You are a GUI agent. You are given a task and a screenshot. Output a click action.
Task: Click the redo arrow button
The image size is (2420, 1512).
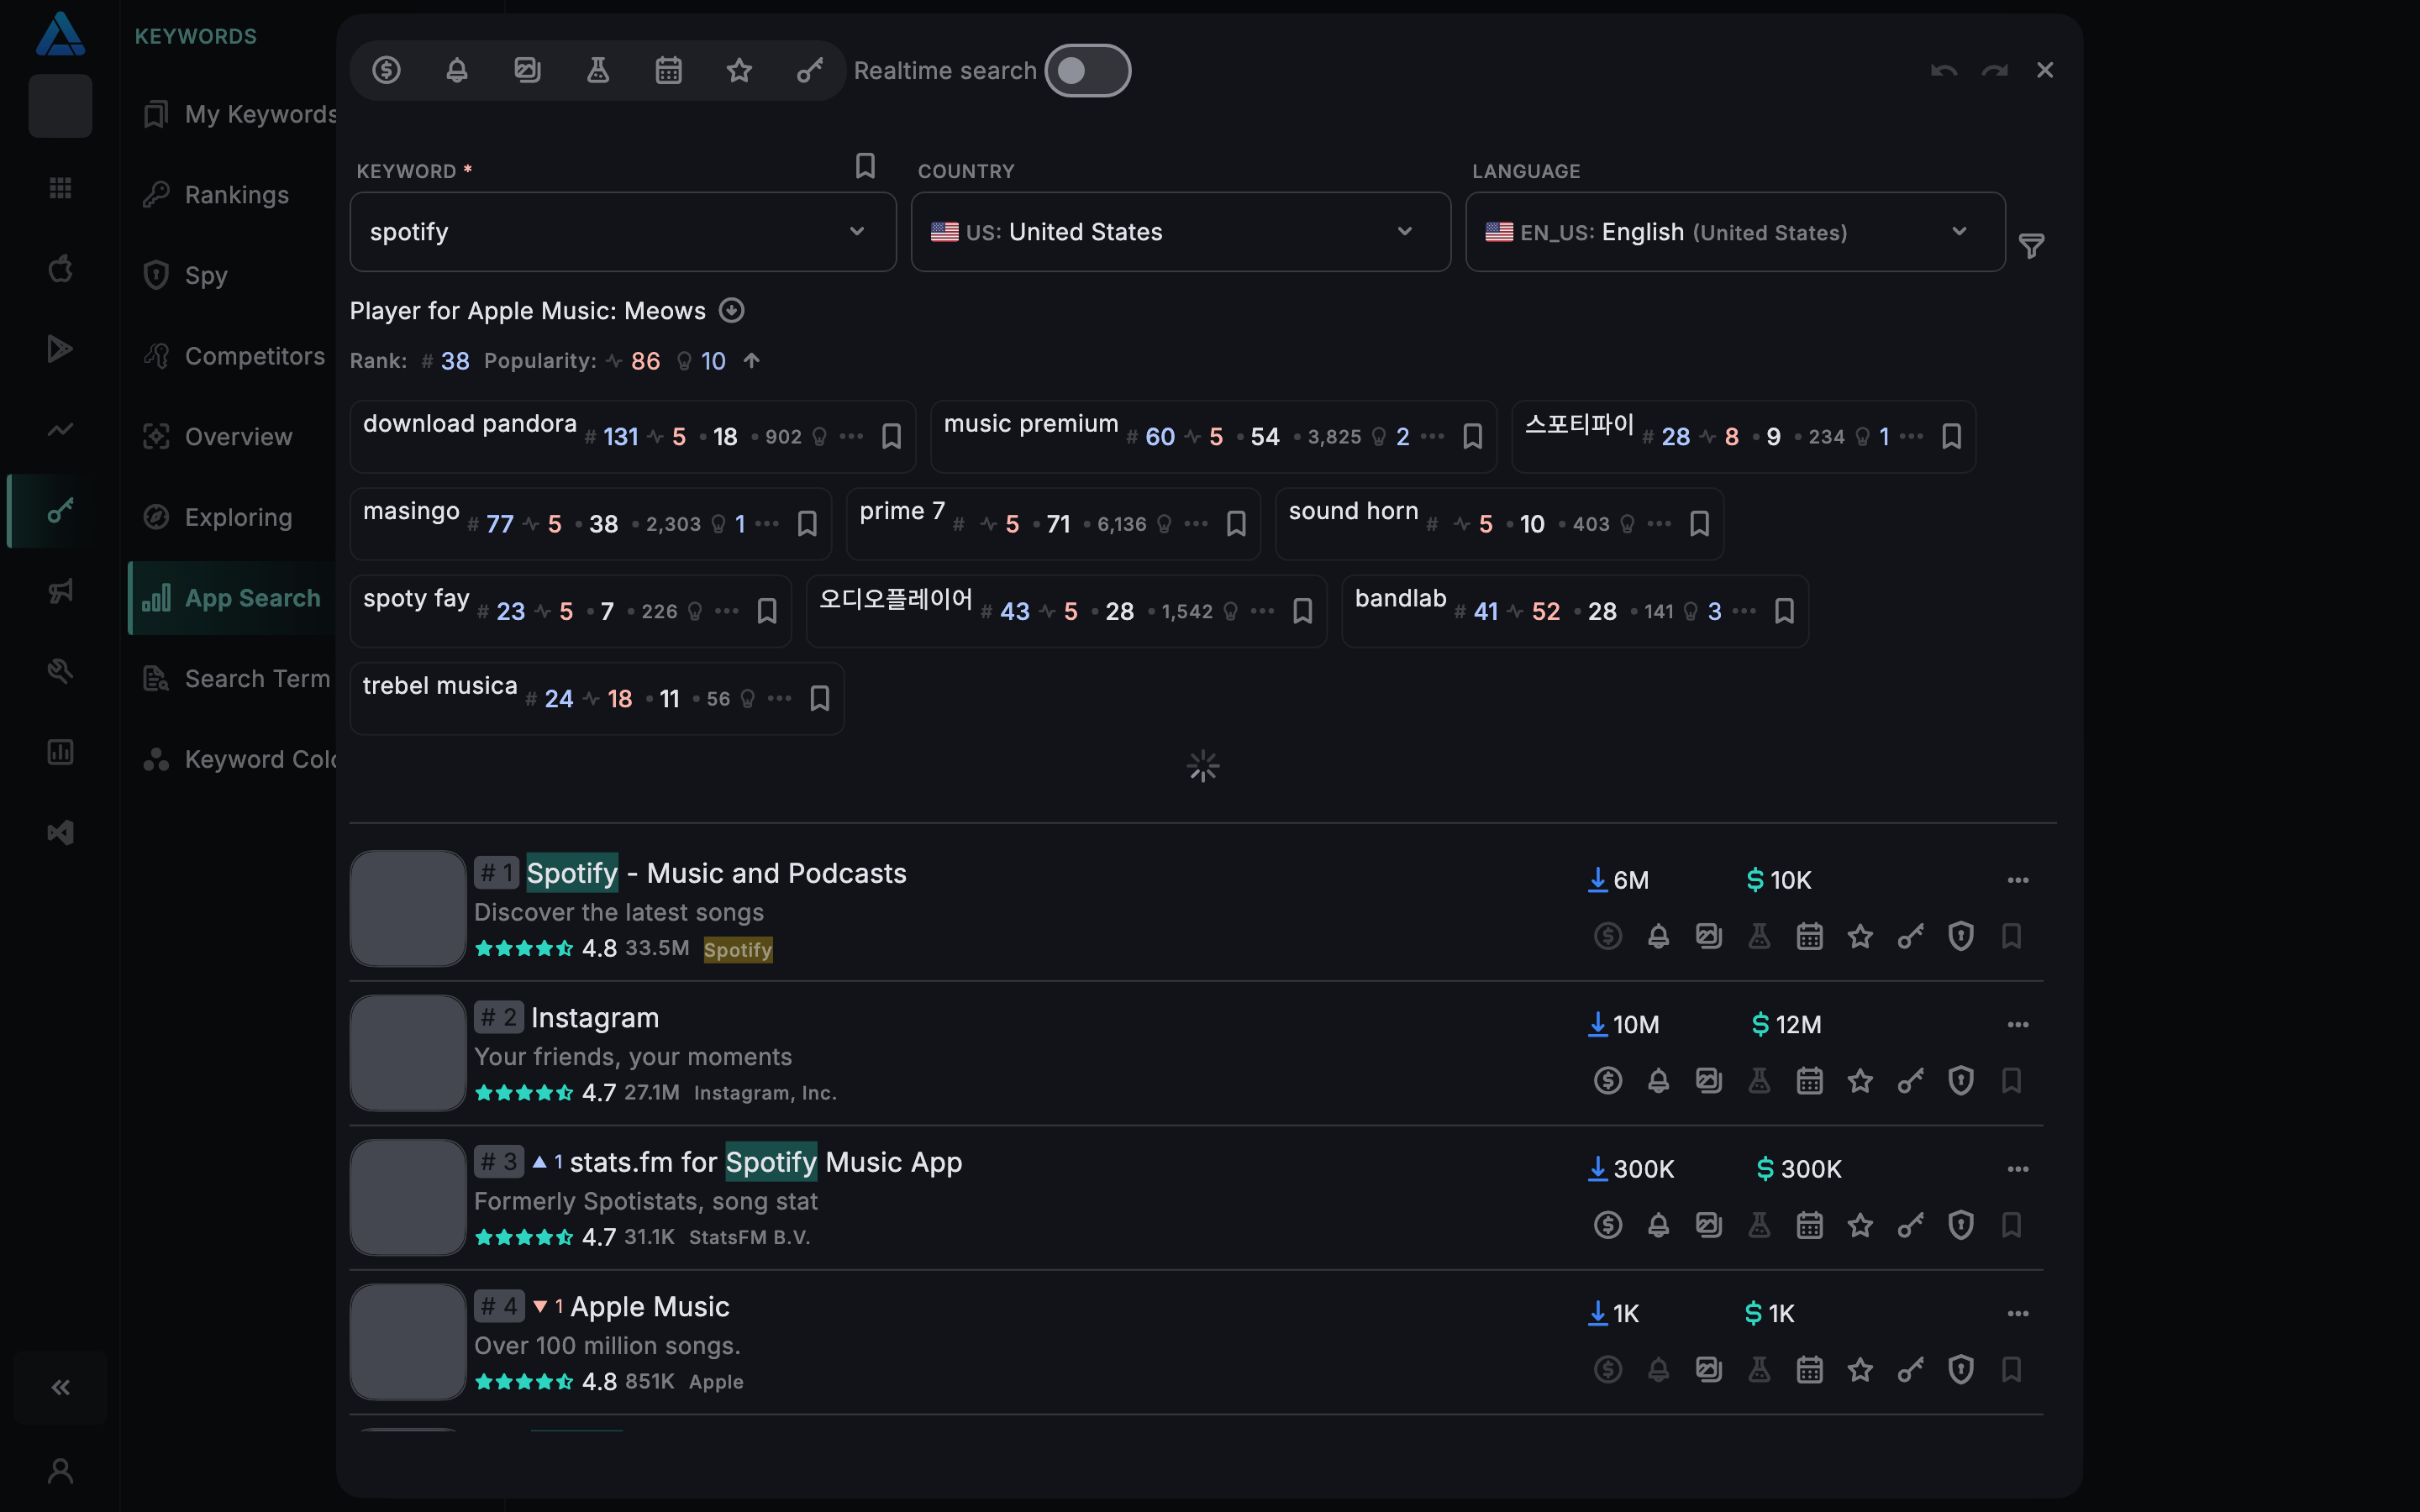(x=1995, y=70)
